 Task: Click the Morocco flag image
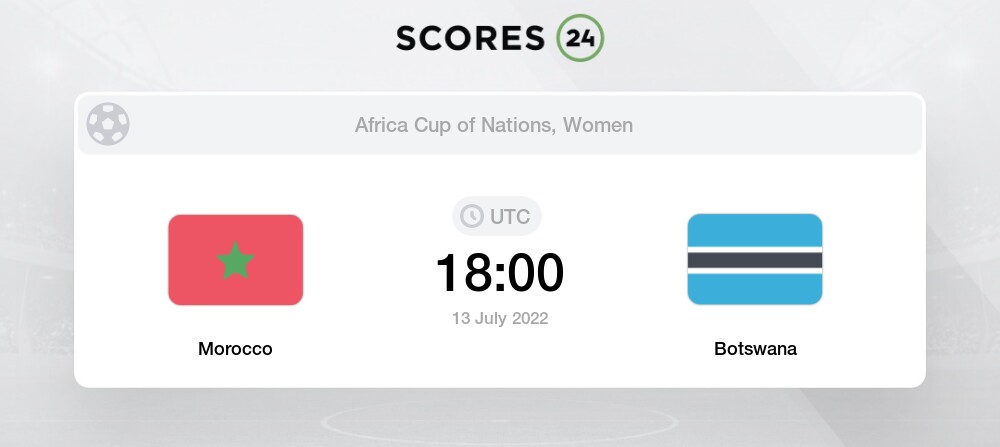point(235,260)
